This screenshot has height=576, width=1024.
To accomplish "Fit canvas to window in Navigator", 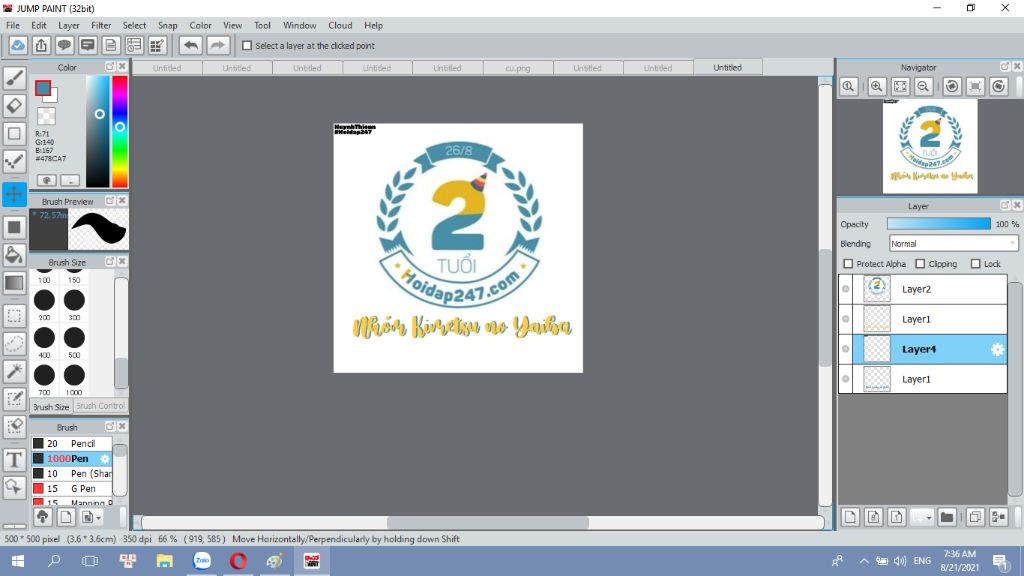I will (900, 86).
